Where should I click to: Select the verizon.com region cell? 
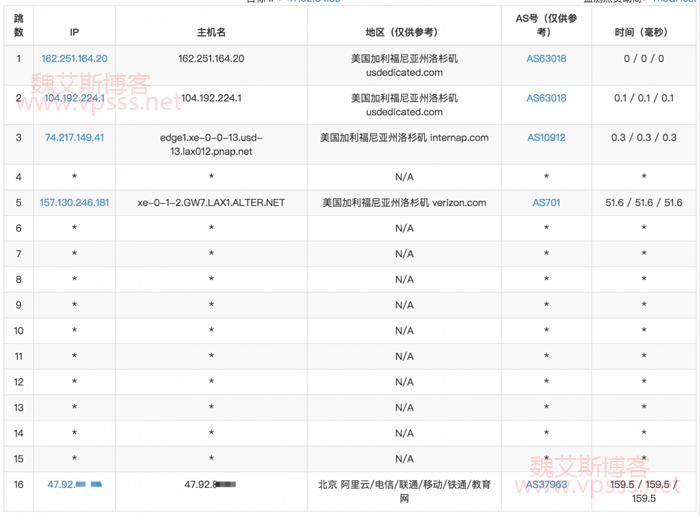coord(404,202)
